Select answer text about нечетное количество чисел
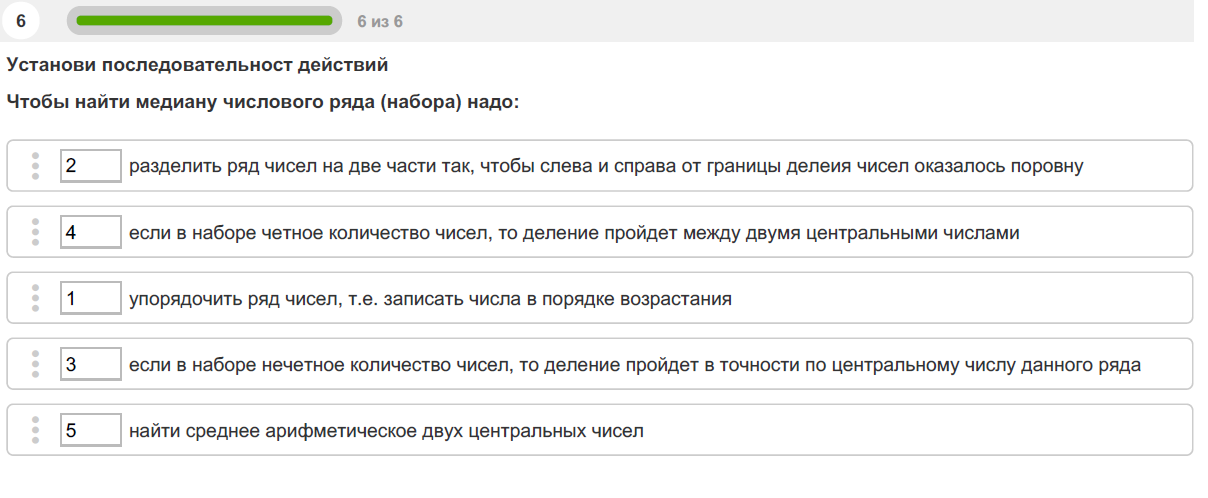1208x498 pixels. click(x=635, y=364)
